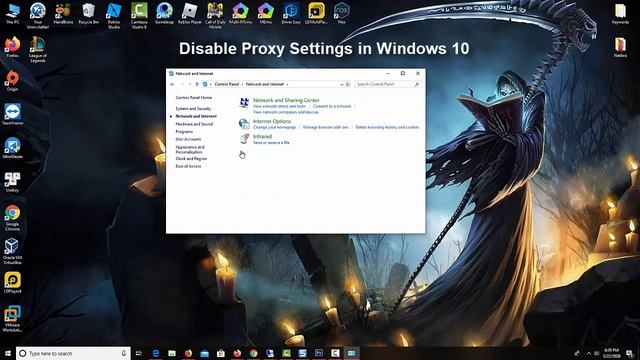Open Multi-MEmu desktop shortcut
640x360 pixels.
[x=240, y=13]
